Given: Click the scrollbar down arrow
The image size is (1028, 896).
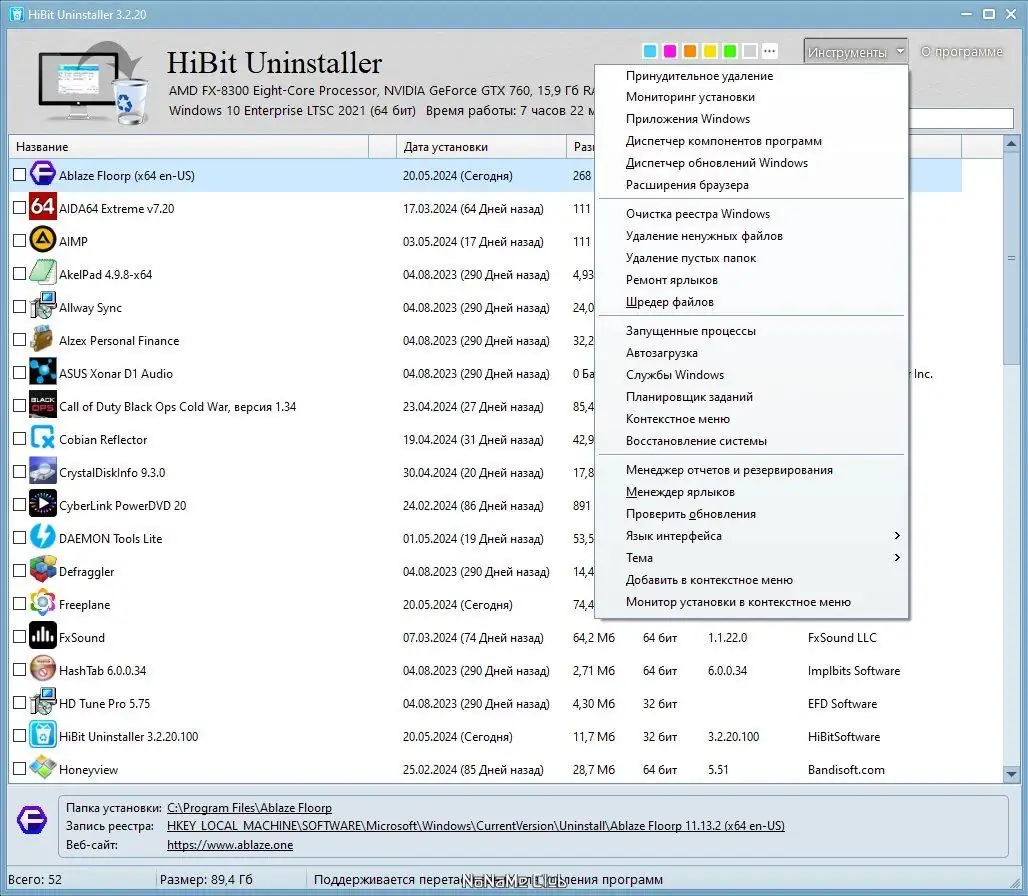Looking at the screenshot, I should coord(1011,774).
